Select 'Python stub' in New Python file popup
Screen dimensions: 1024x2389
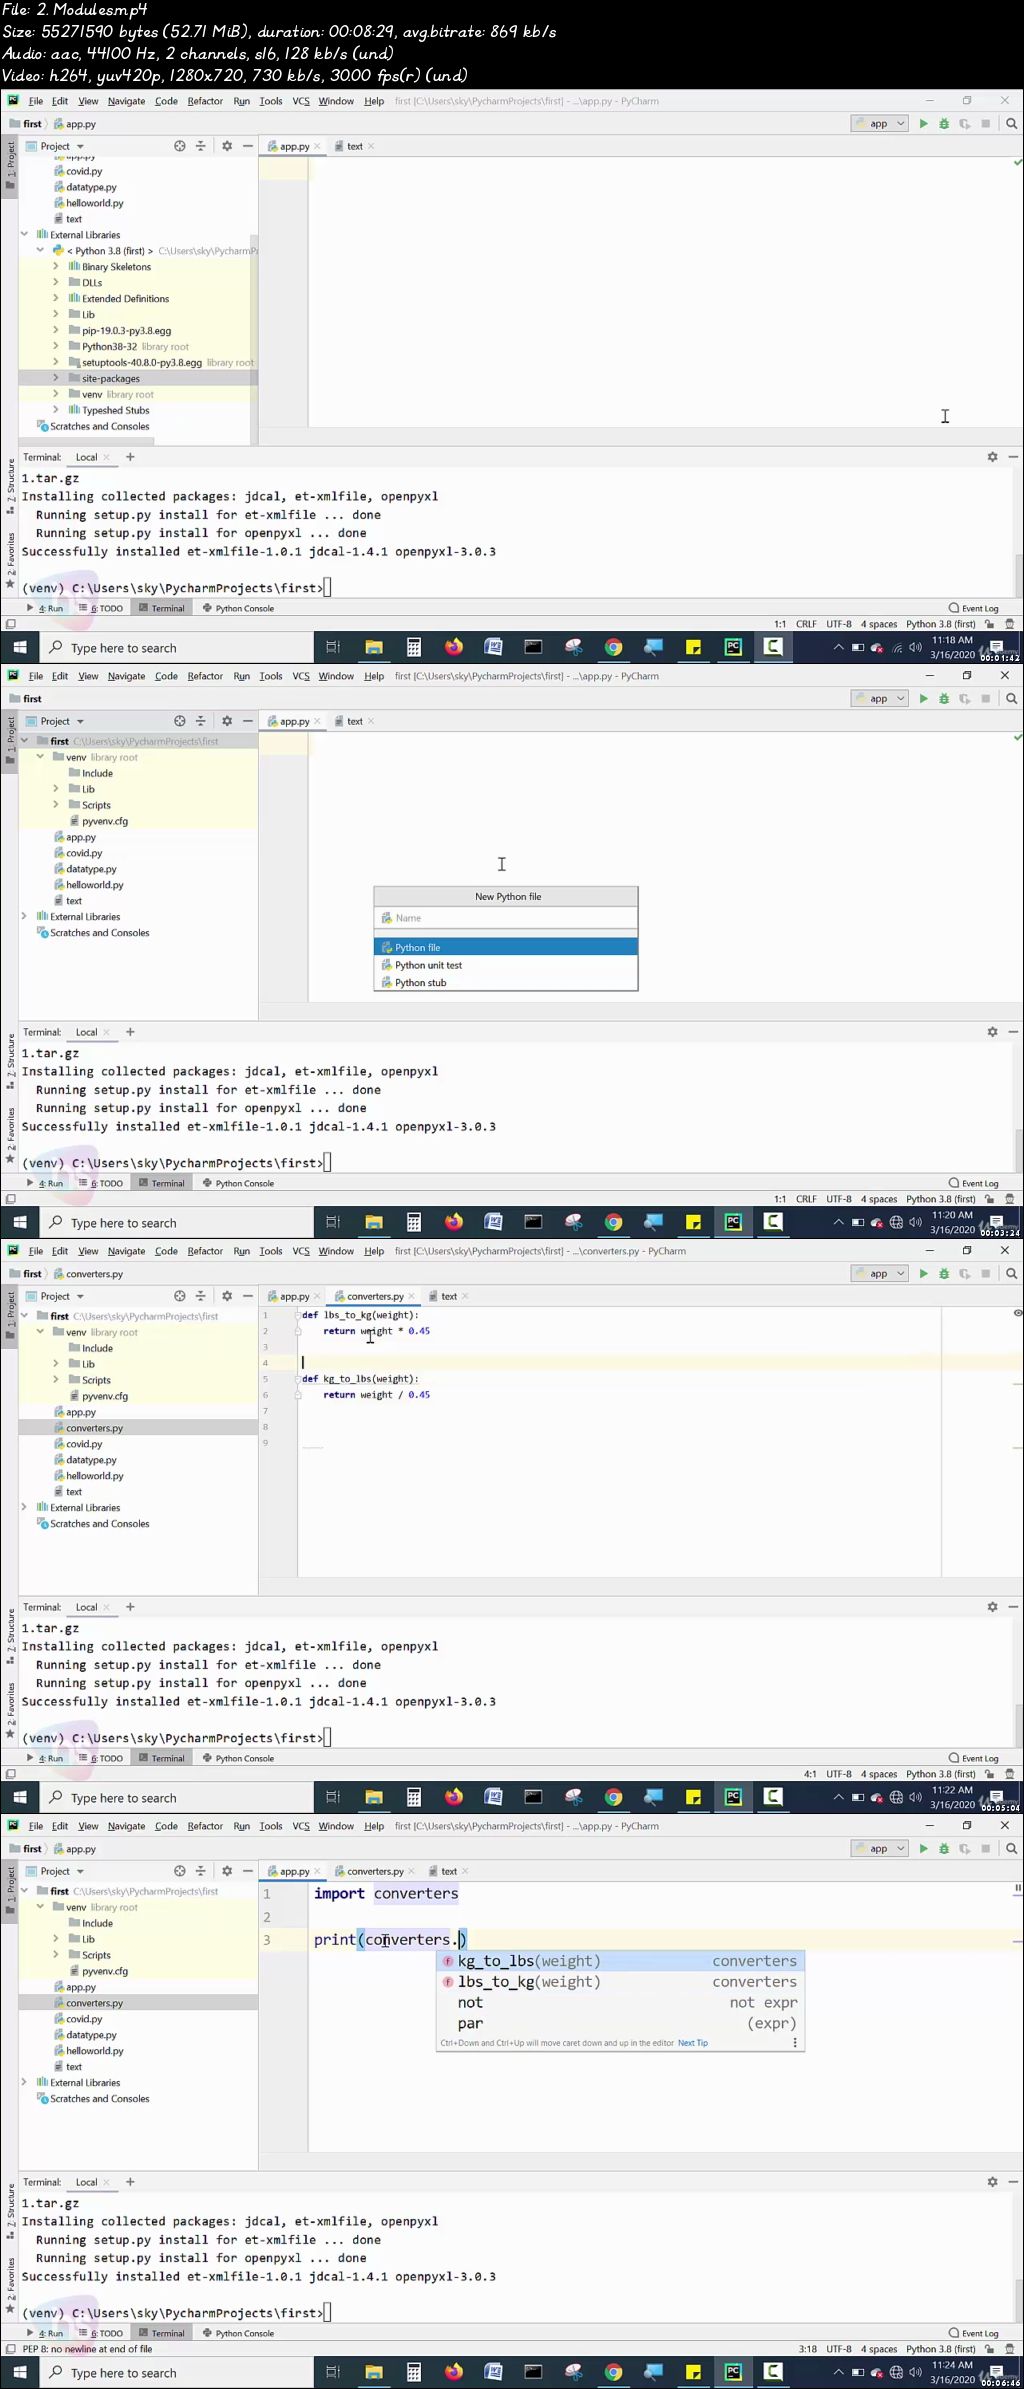click(506, 982)
